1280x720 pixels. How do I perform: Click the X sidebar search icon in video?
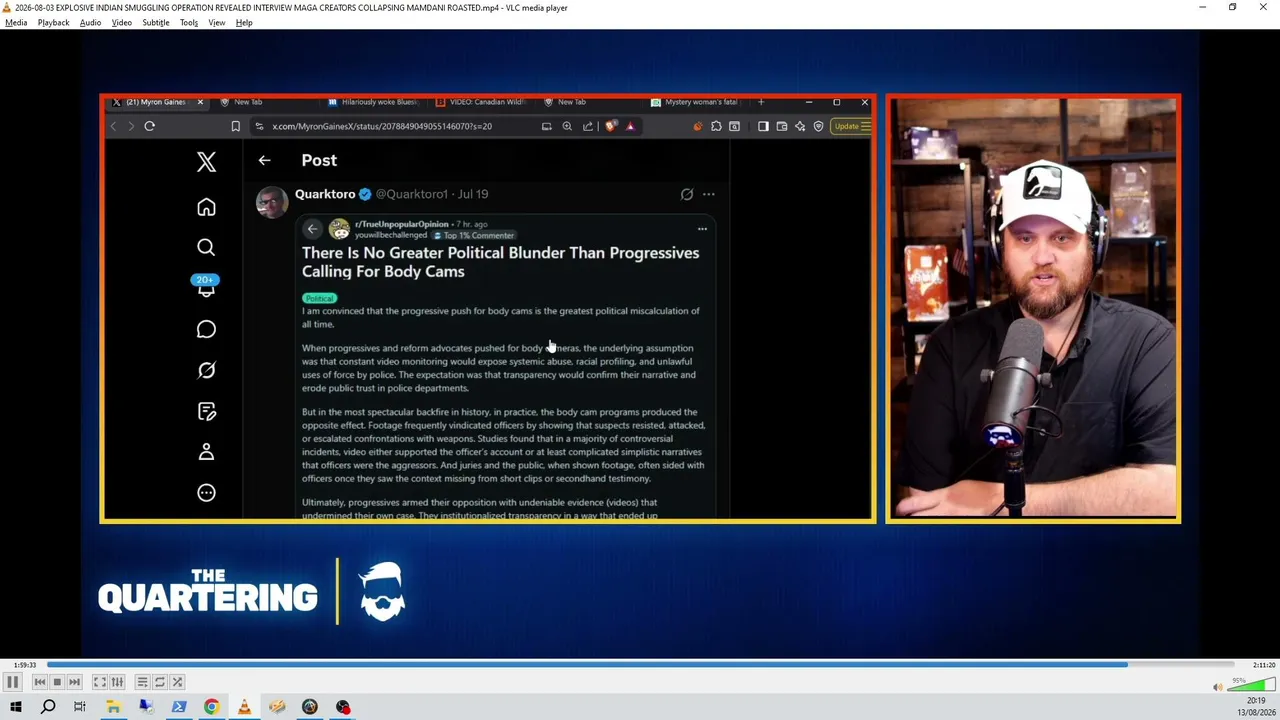point(206,247)
